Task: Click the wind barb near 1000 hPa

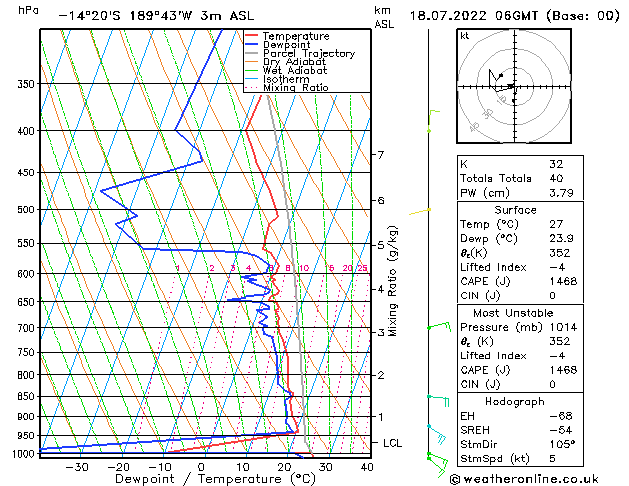Action: pos(437,464)
